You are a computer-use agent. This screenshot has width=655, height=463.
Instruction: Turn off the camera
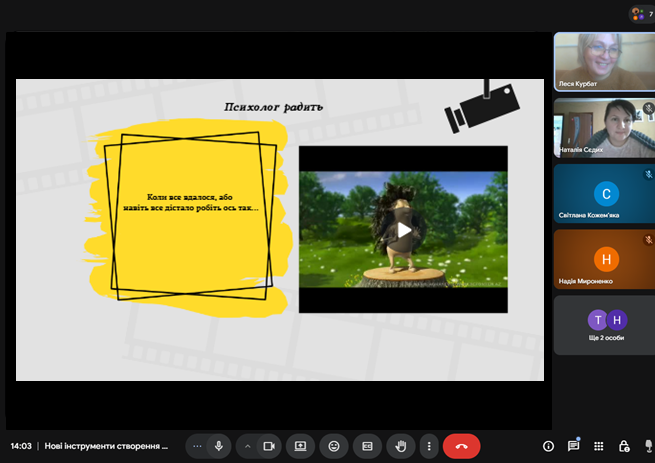pos(268,446)
